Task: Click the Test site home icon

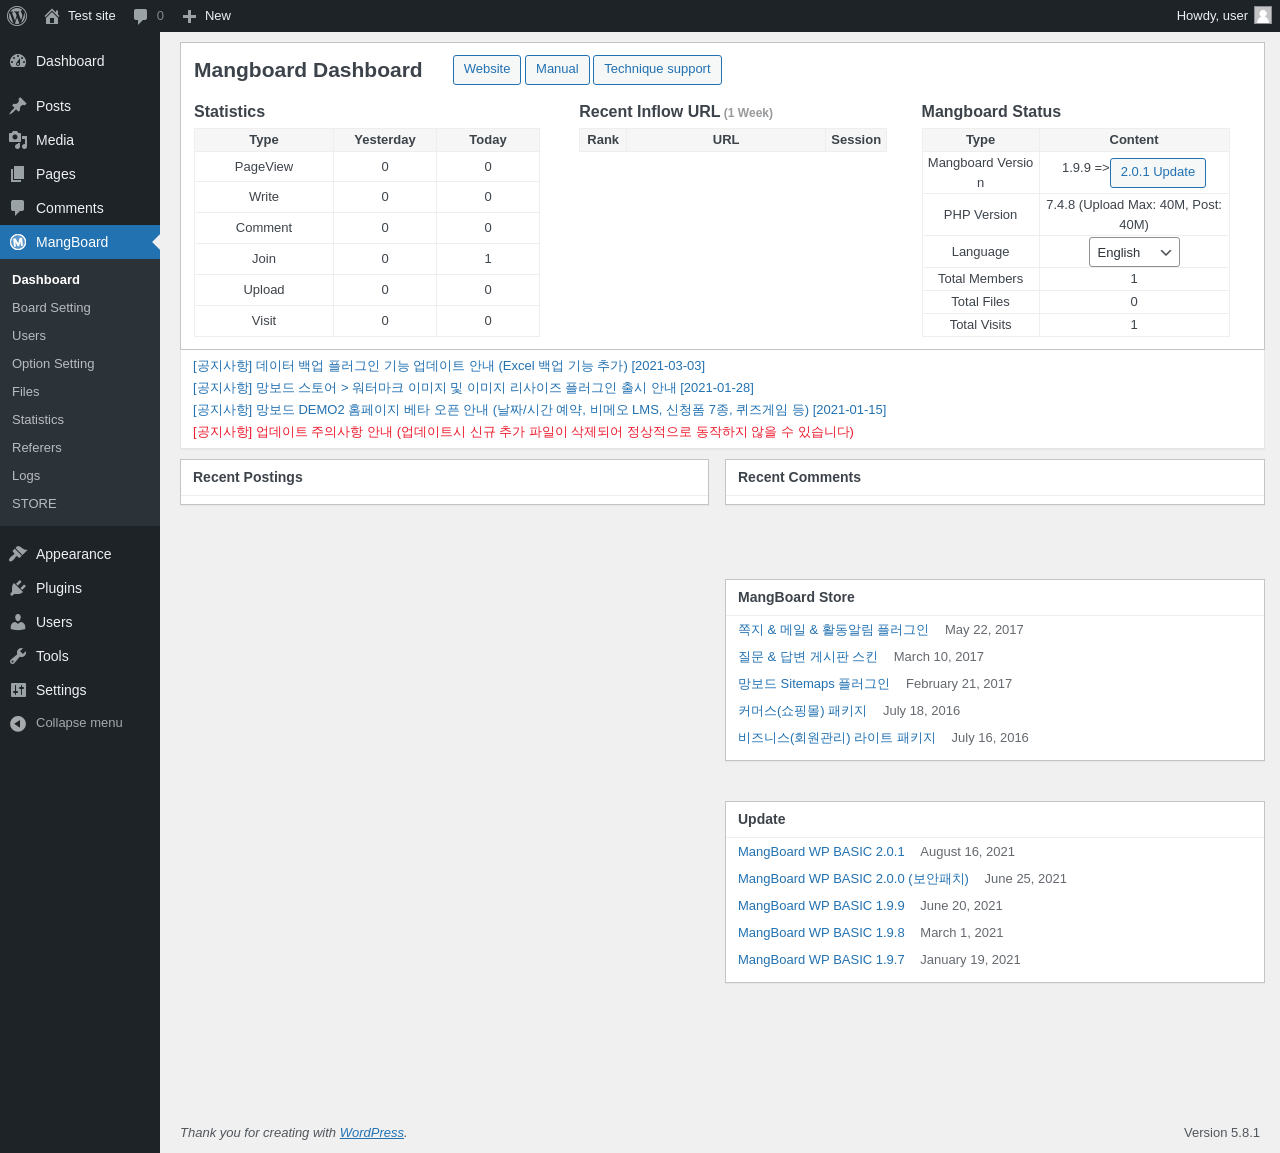Action: 52,16
